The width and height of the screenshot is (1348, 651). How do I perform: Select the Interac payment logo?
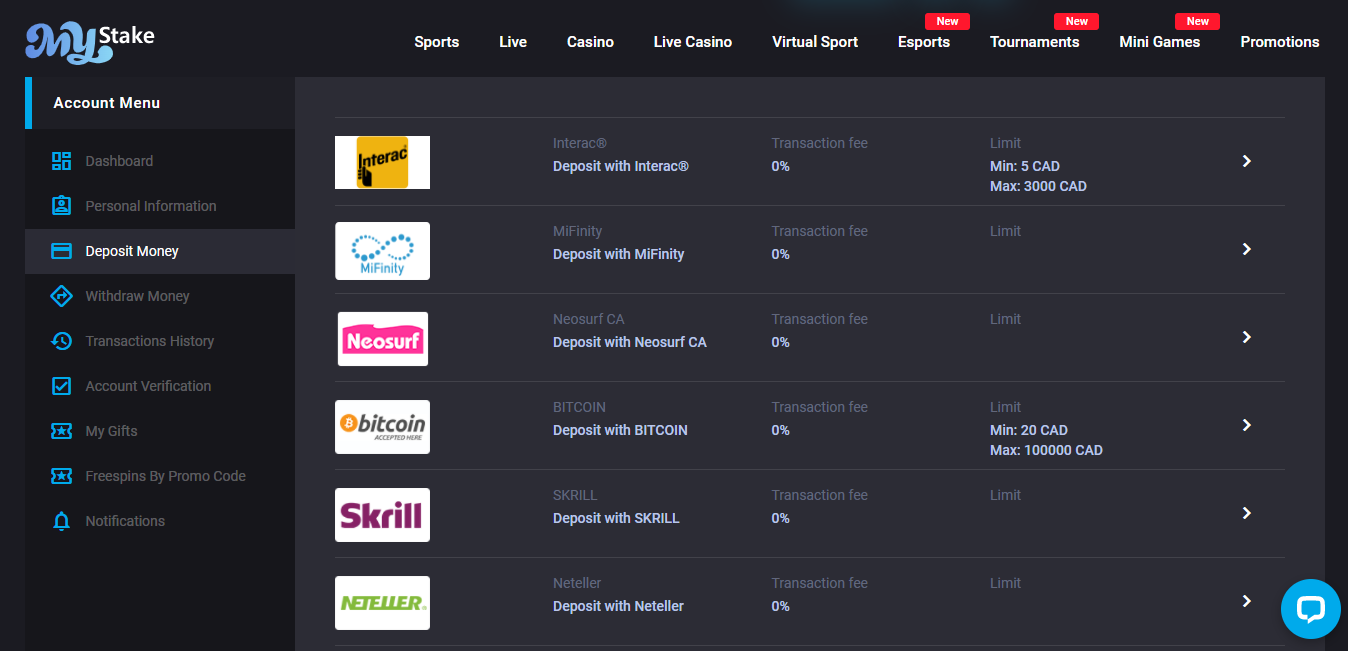tap(382, 162)
